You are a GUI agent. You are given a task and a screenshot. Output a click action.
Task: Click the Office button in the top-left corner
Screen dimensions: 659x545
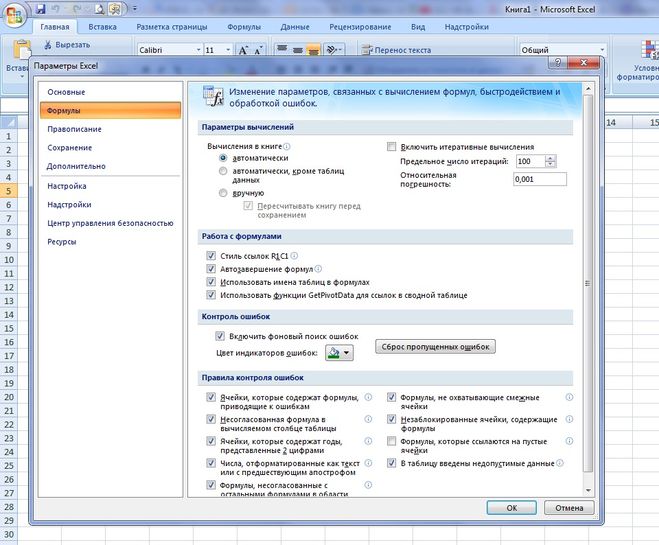[x=14, y=16]
